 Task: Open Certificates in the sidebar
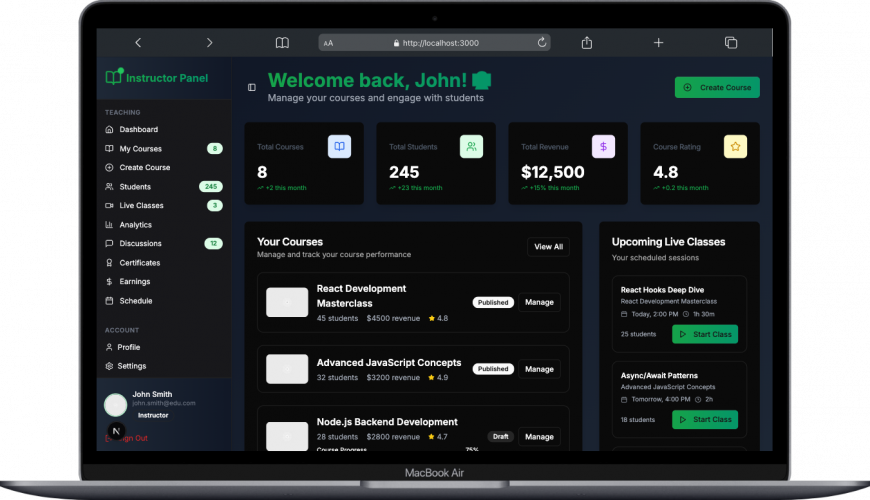click(x=164, y=262)
